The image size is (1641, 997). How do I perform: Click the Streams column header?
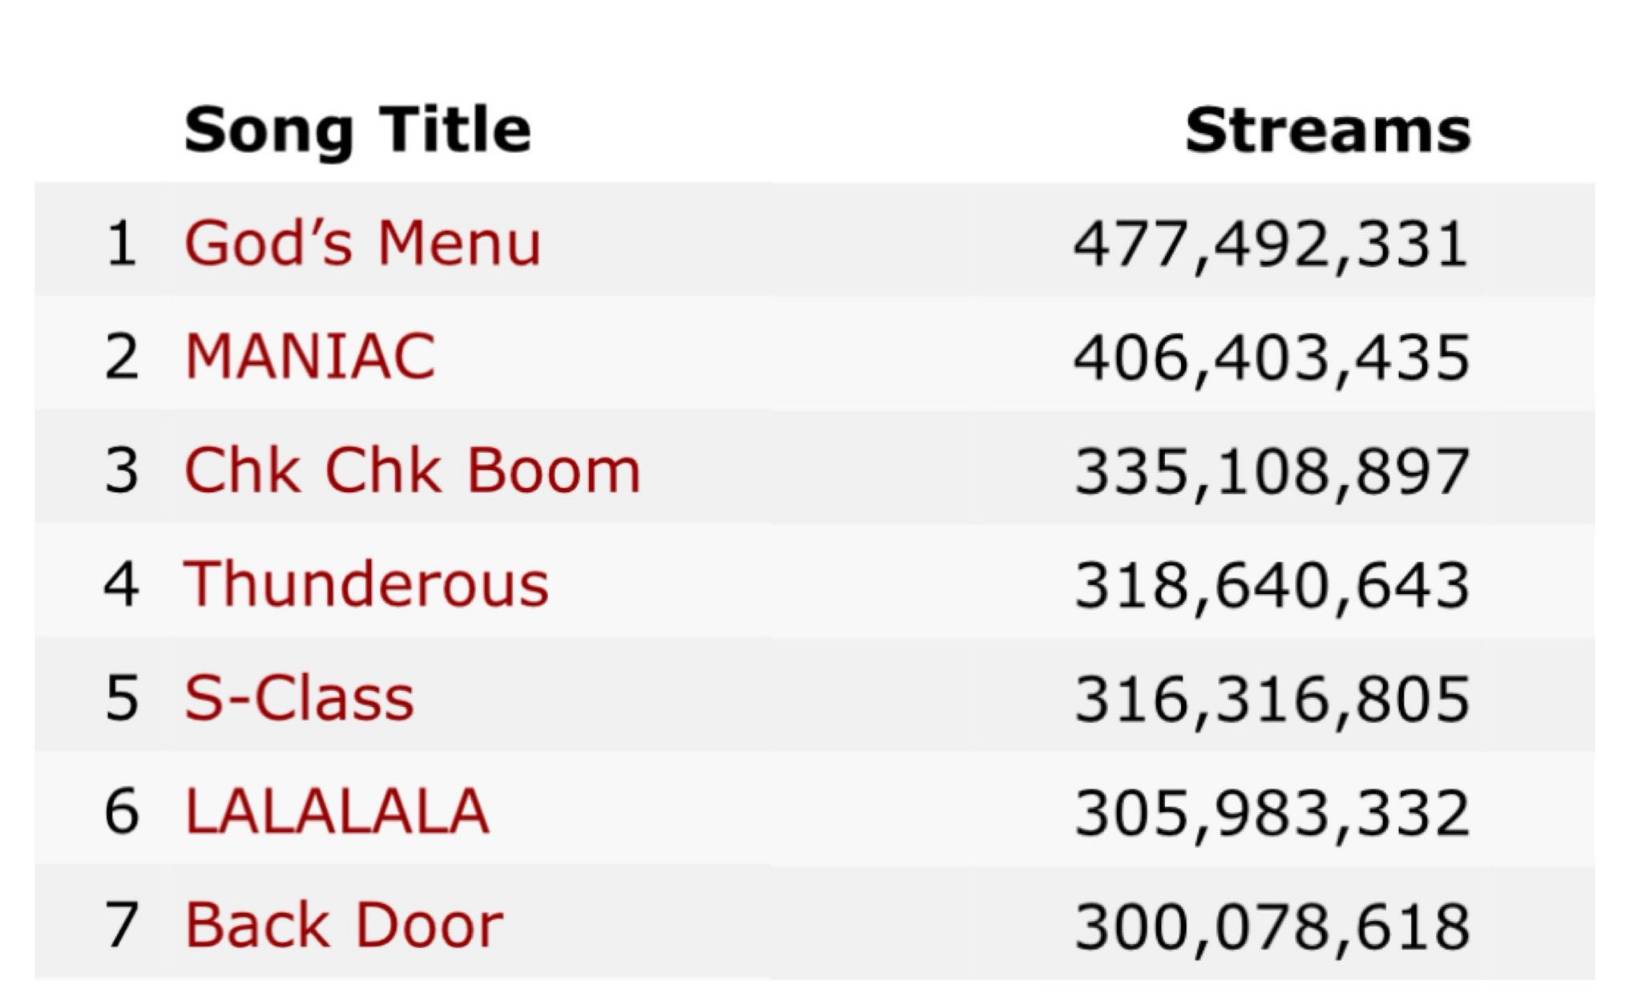tap(1327, 130)
